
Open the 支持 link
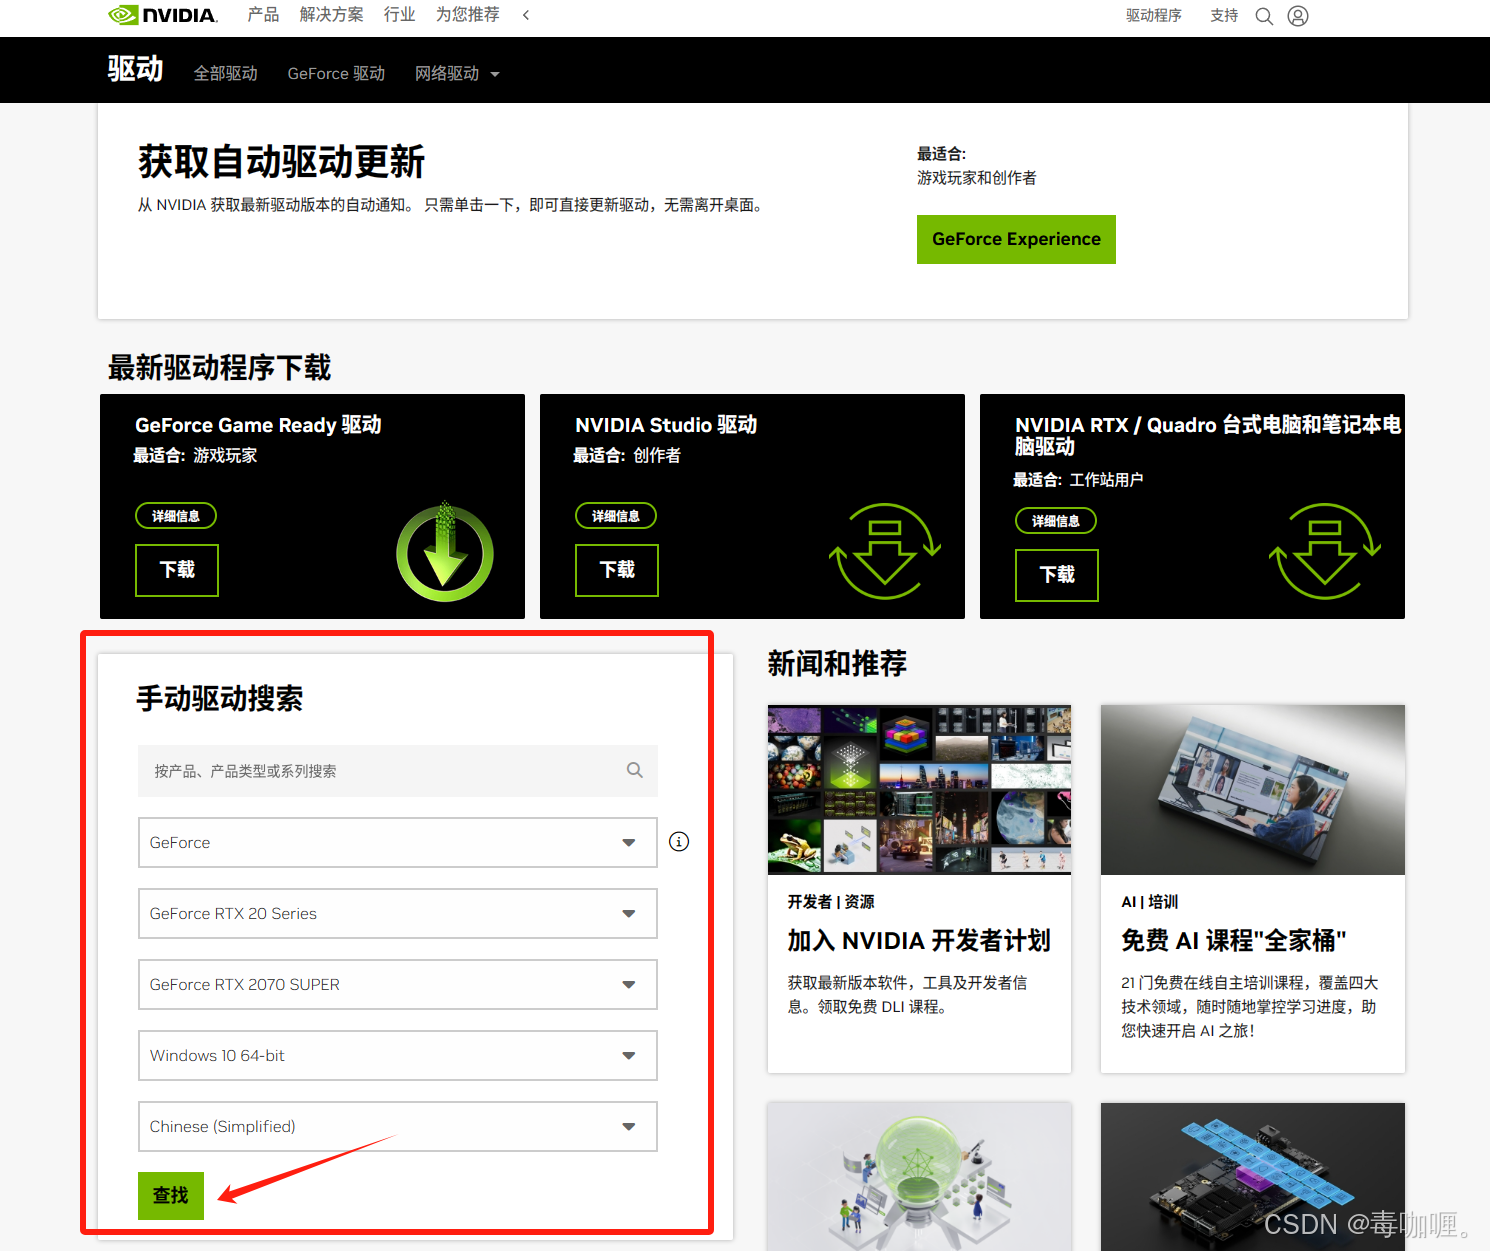(x=1224, y=16)
